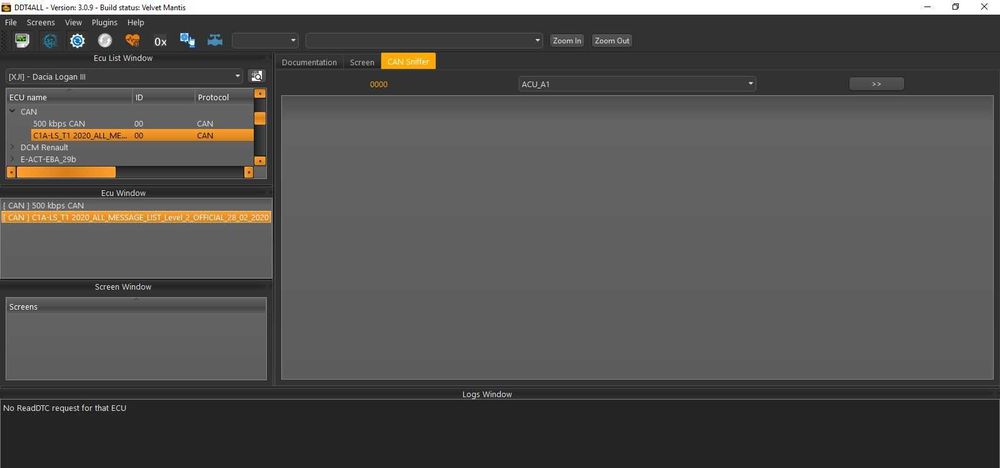
Task: Click the grey circular icon in the toolbar
Action: [x=105, y=40]
